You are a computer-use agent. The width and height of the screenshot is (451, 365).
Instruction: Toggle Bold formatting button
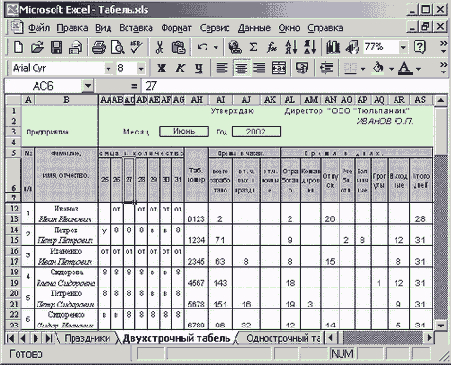pyautogui.click(x=161, y=68)
